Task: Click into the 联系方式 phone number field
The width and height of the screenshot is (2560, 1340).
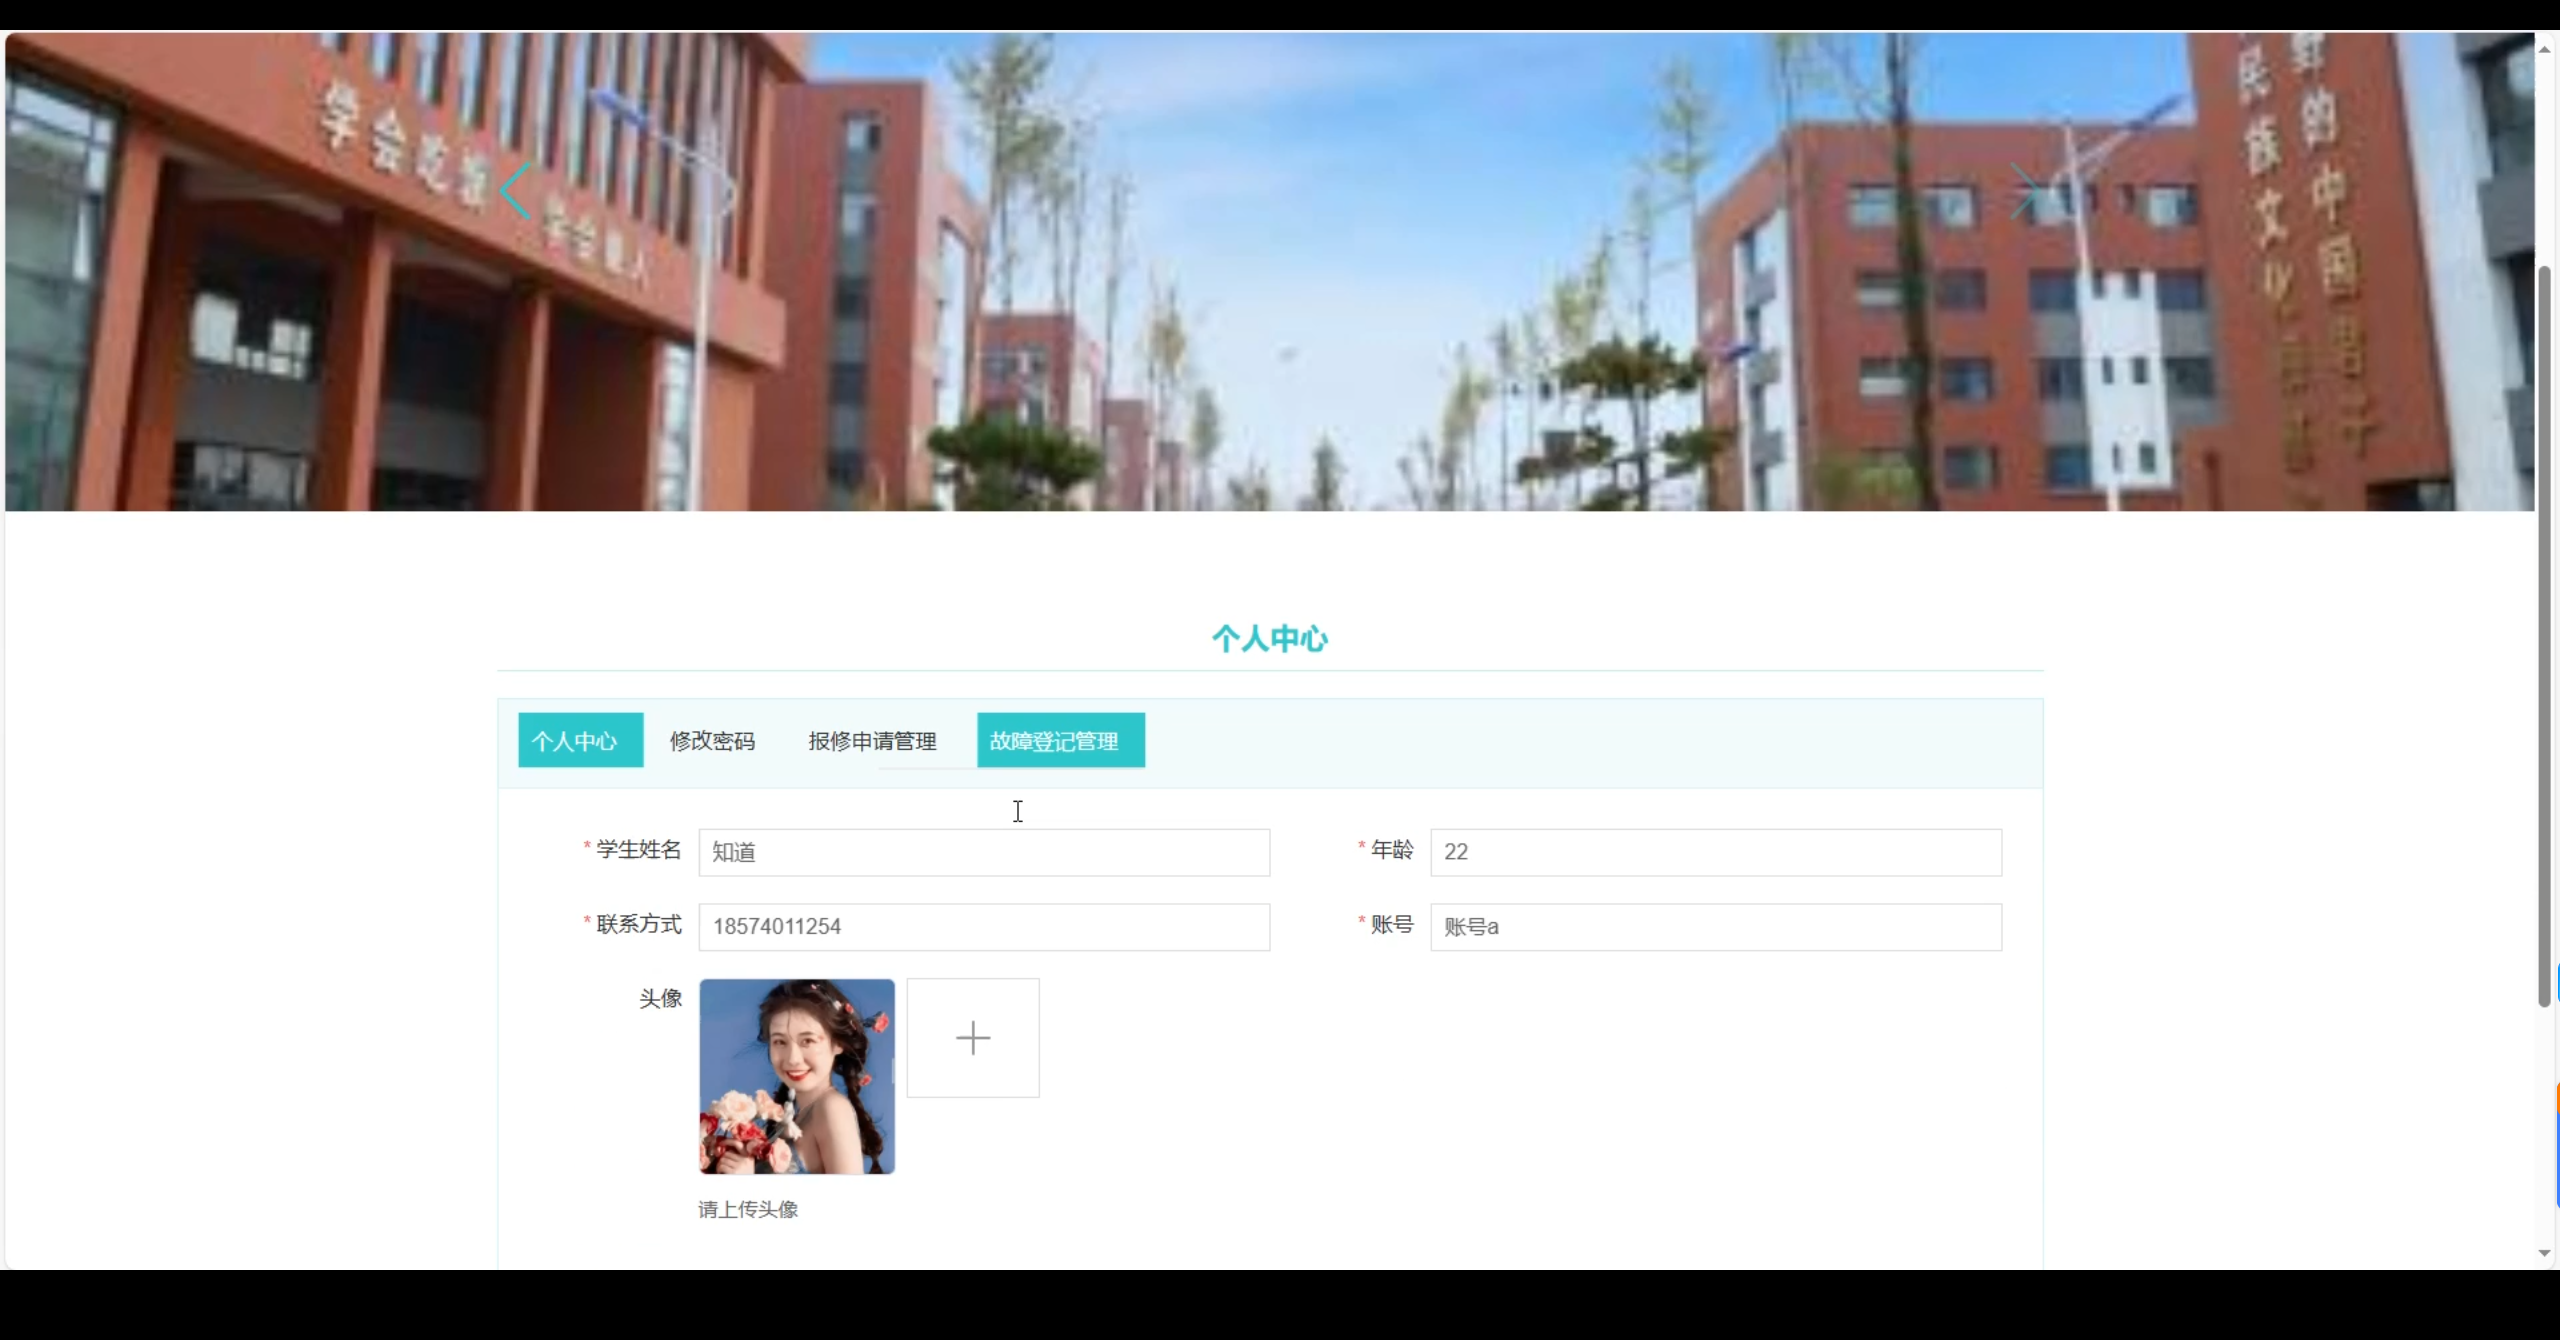Action: click(984, 927)
